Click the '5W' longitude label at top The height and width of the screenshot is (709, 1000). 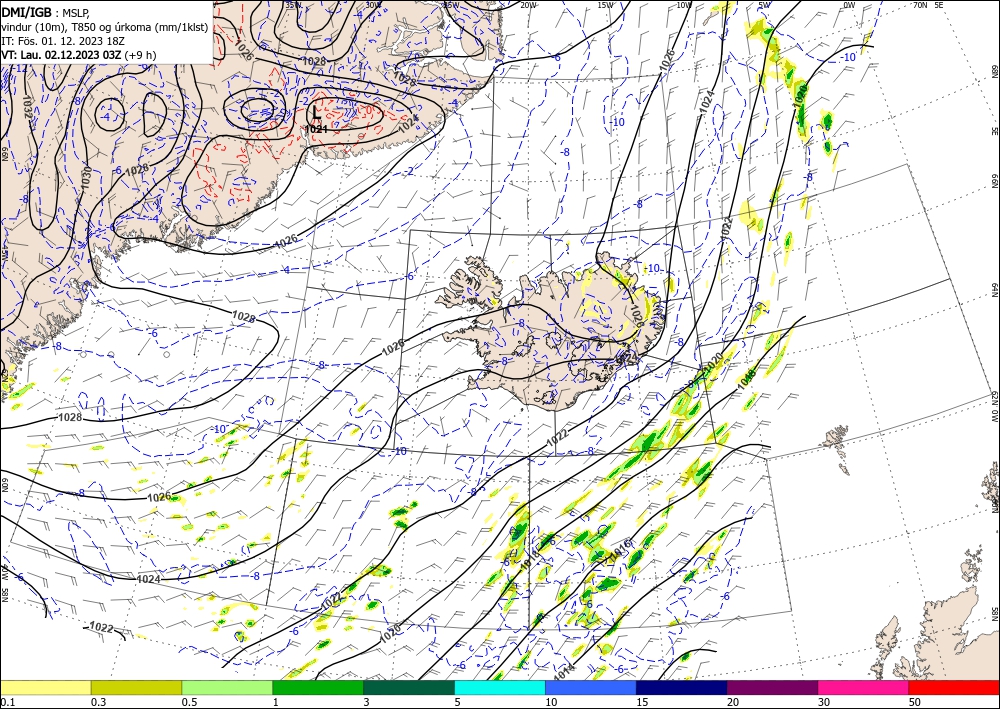[x=765, y=5]
